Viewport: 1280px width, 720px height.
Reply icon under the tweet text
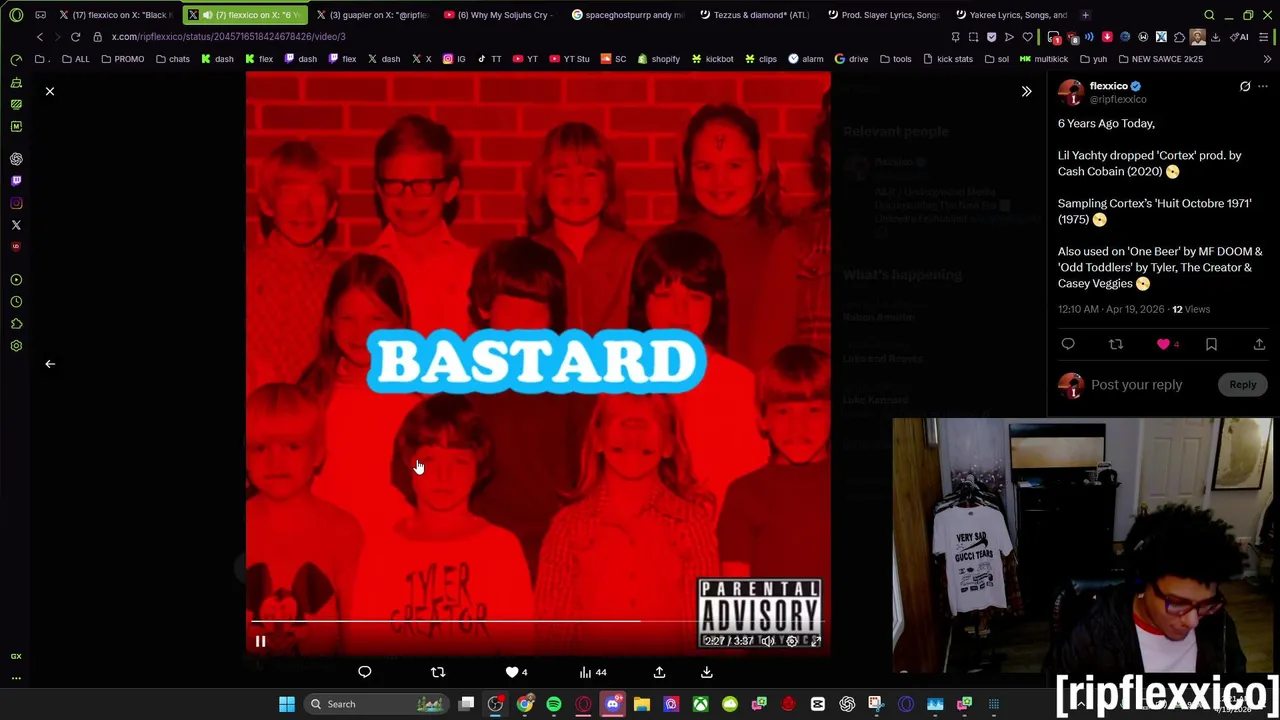1068,344
